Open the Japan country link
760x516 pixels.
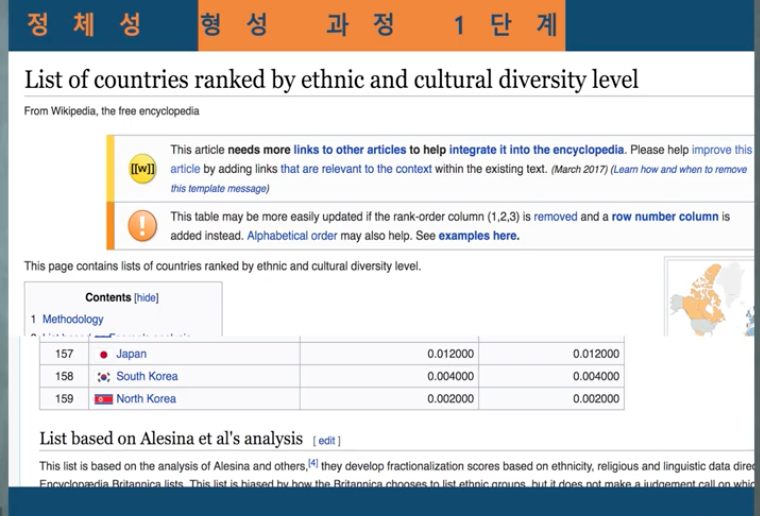[131, 354]
